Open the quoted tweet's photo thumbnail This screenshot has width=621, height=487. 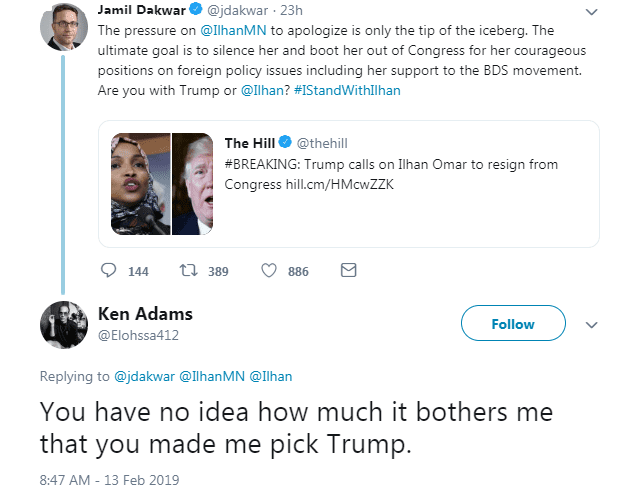[164, 183]
